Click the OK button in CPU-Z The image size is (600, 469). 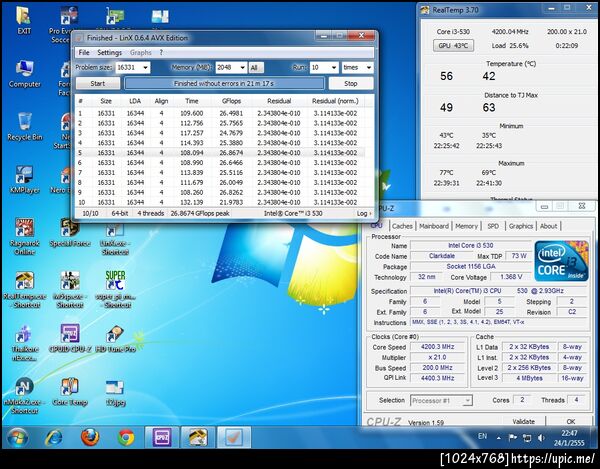[x=571, y=422]
